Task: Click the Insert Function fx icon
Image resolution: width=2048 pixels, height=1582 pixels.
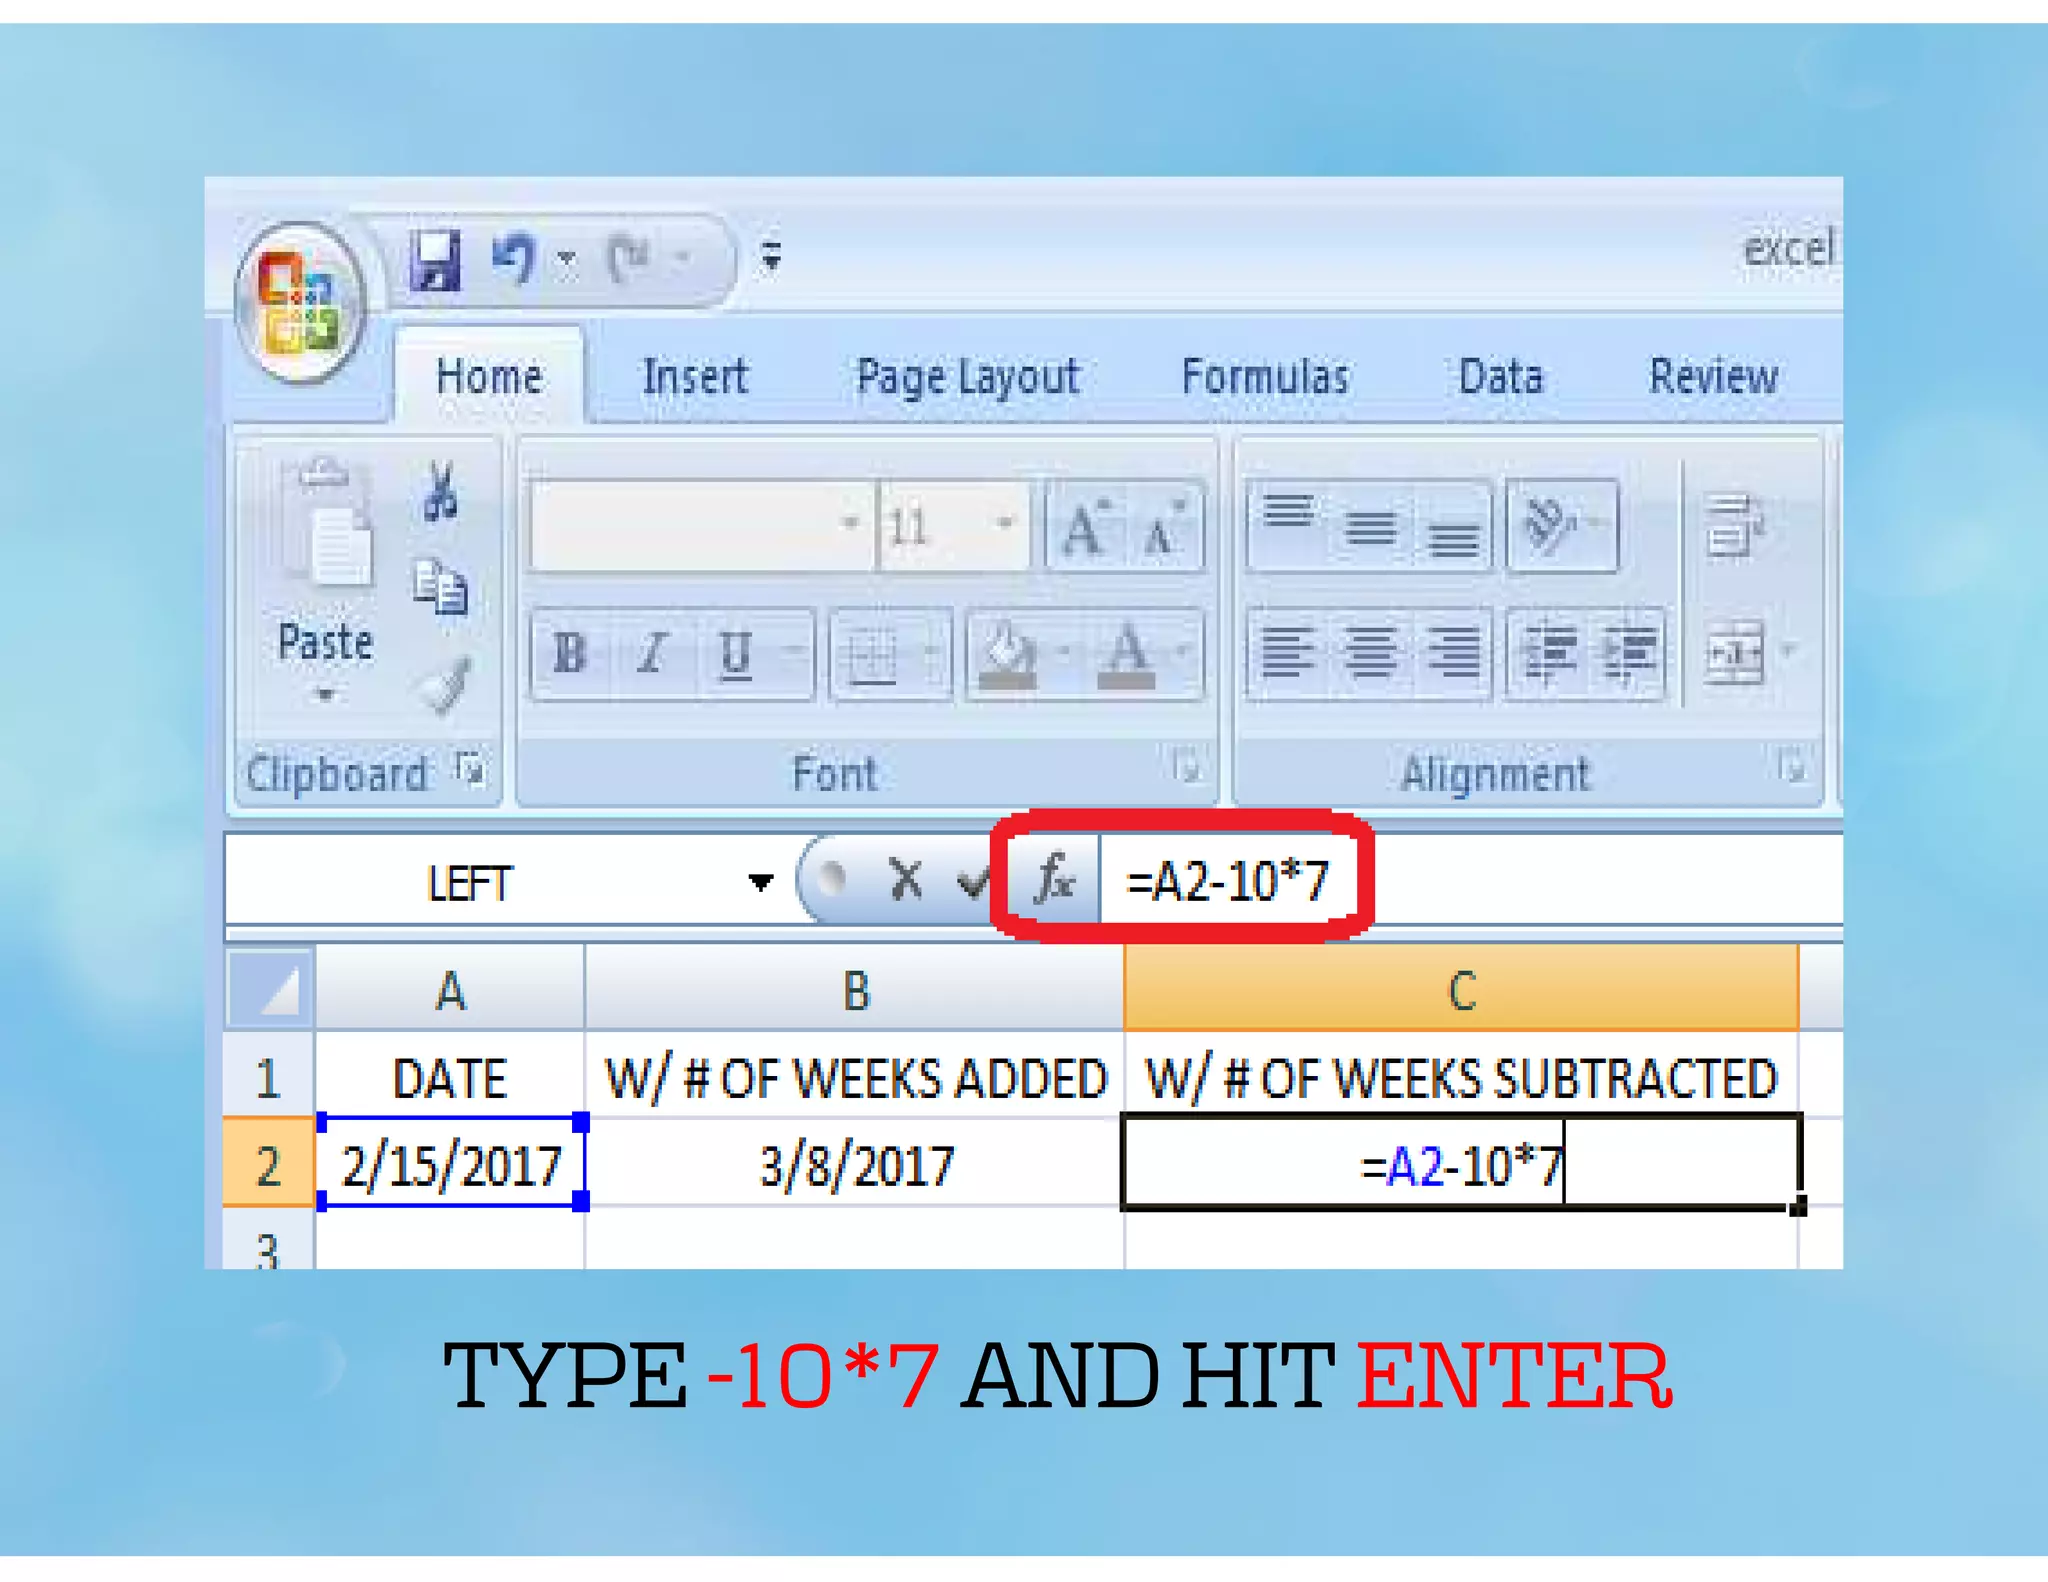Action: (x=1054, y=880)
